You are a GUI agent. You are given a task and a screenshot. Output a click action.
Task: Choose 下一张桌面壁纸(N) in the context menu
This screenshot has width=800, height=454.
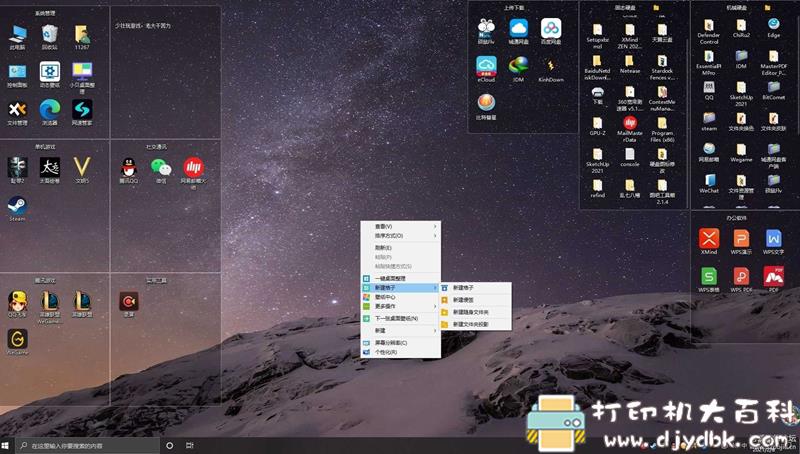(x=401, y=318)
